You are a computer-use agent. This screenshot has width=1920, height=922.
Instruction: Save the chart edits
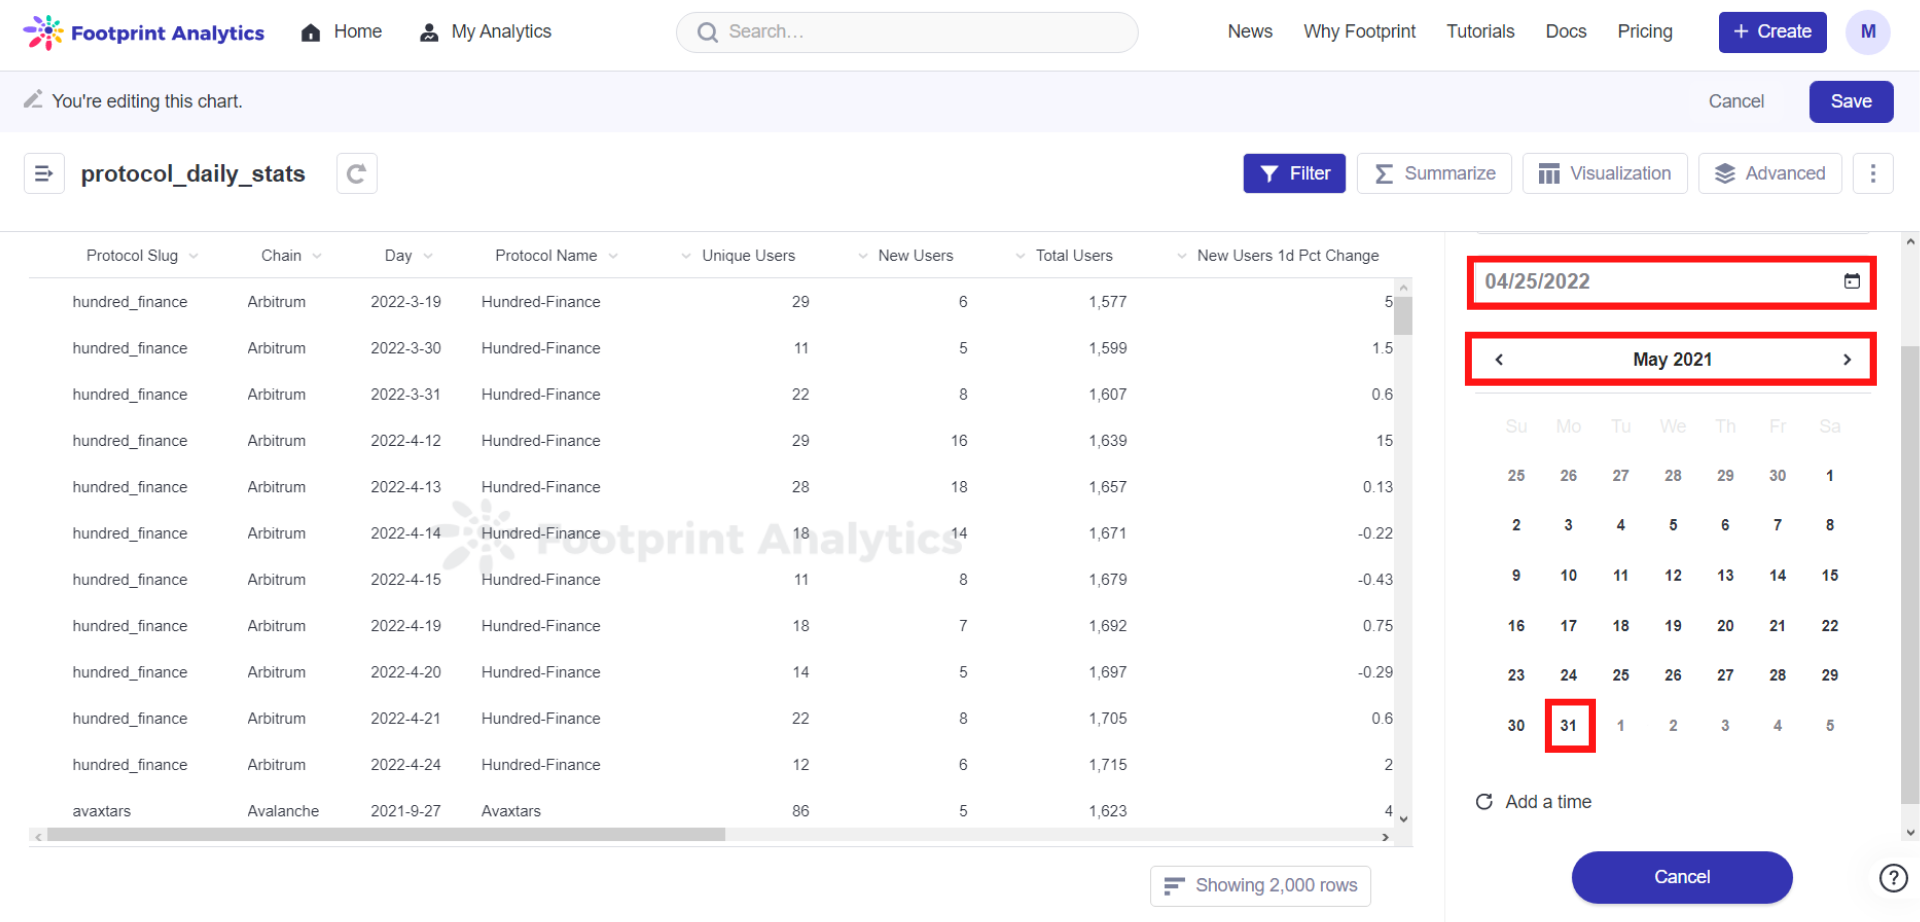point(1851,102)
